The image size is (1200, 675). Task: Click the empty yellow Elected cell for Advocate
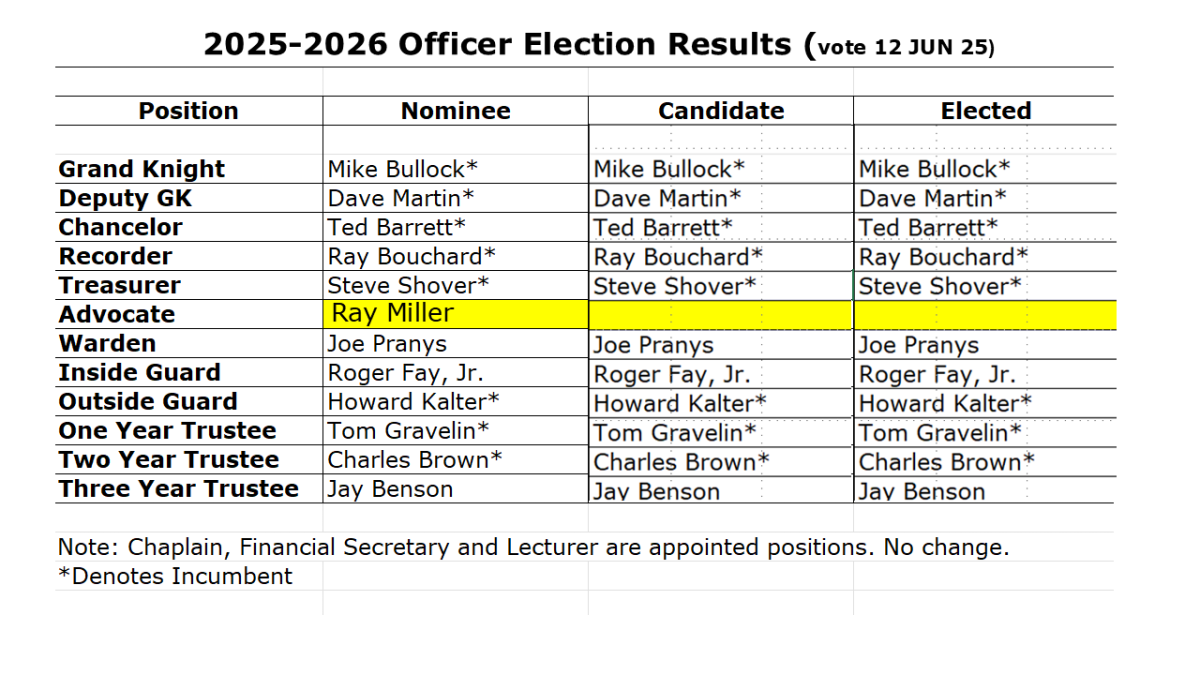click(x=985, y=315)
